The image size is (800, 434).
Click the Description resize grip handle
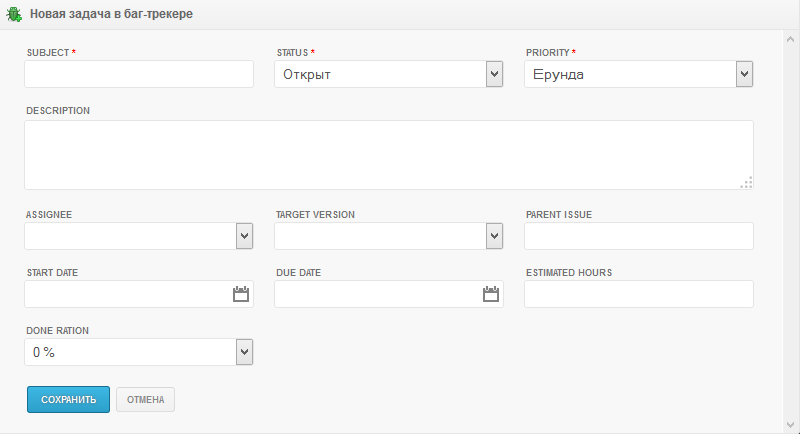tap(746, 182)
